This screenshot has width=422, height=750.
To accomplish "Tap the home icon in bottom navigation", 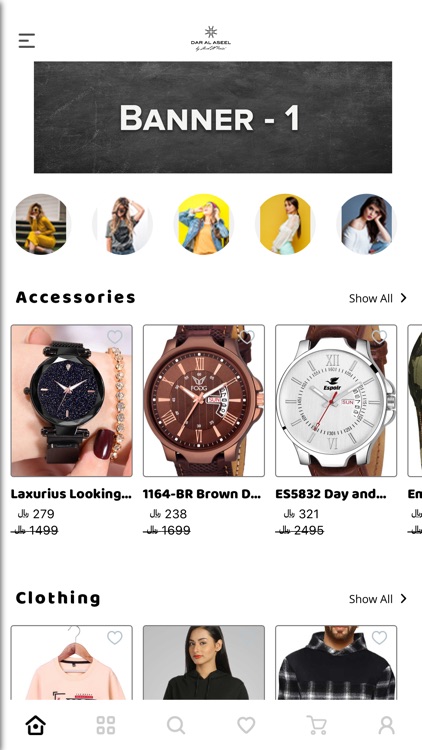I will 36,725.
